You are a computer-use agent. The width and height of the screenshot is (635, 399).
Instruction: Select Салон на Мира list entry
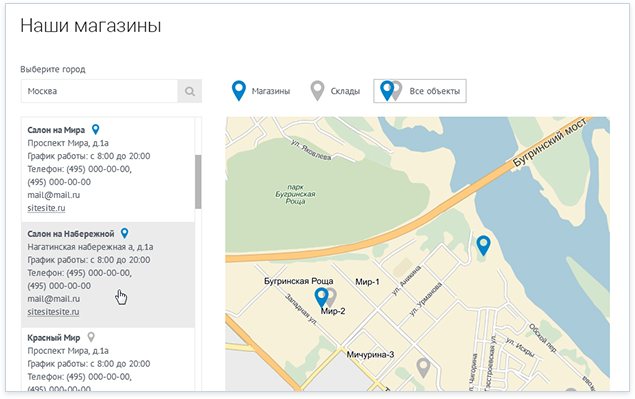click(108, 170)
